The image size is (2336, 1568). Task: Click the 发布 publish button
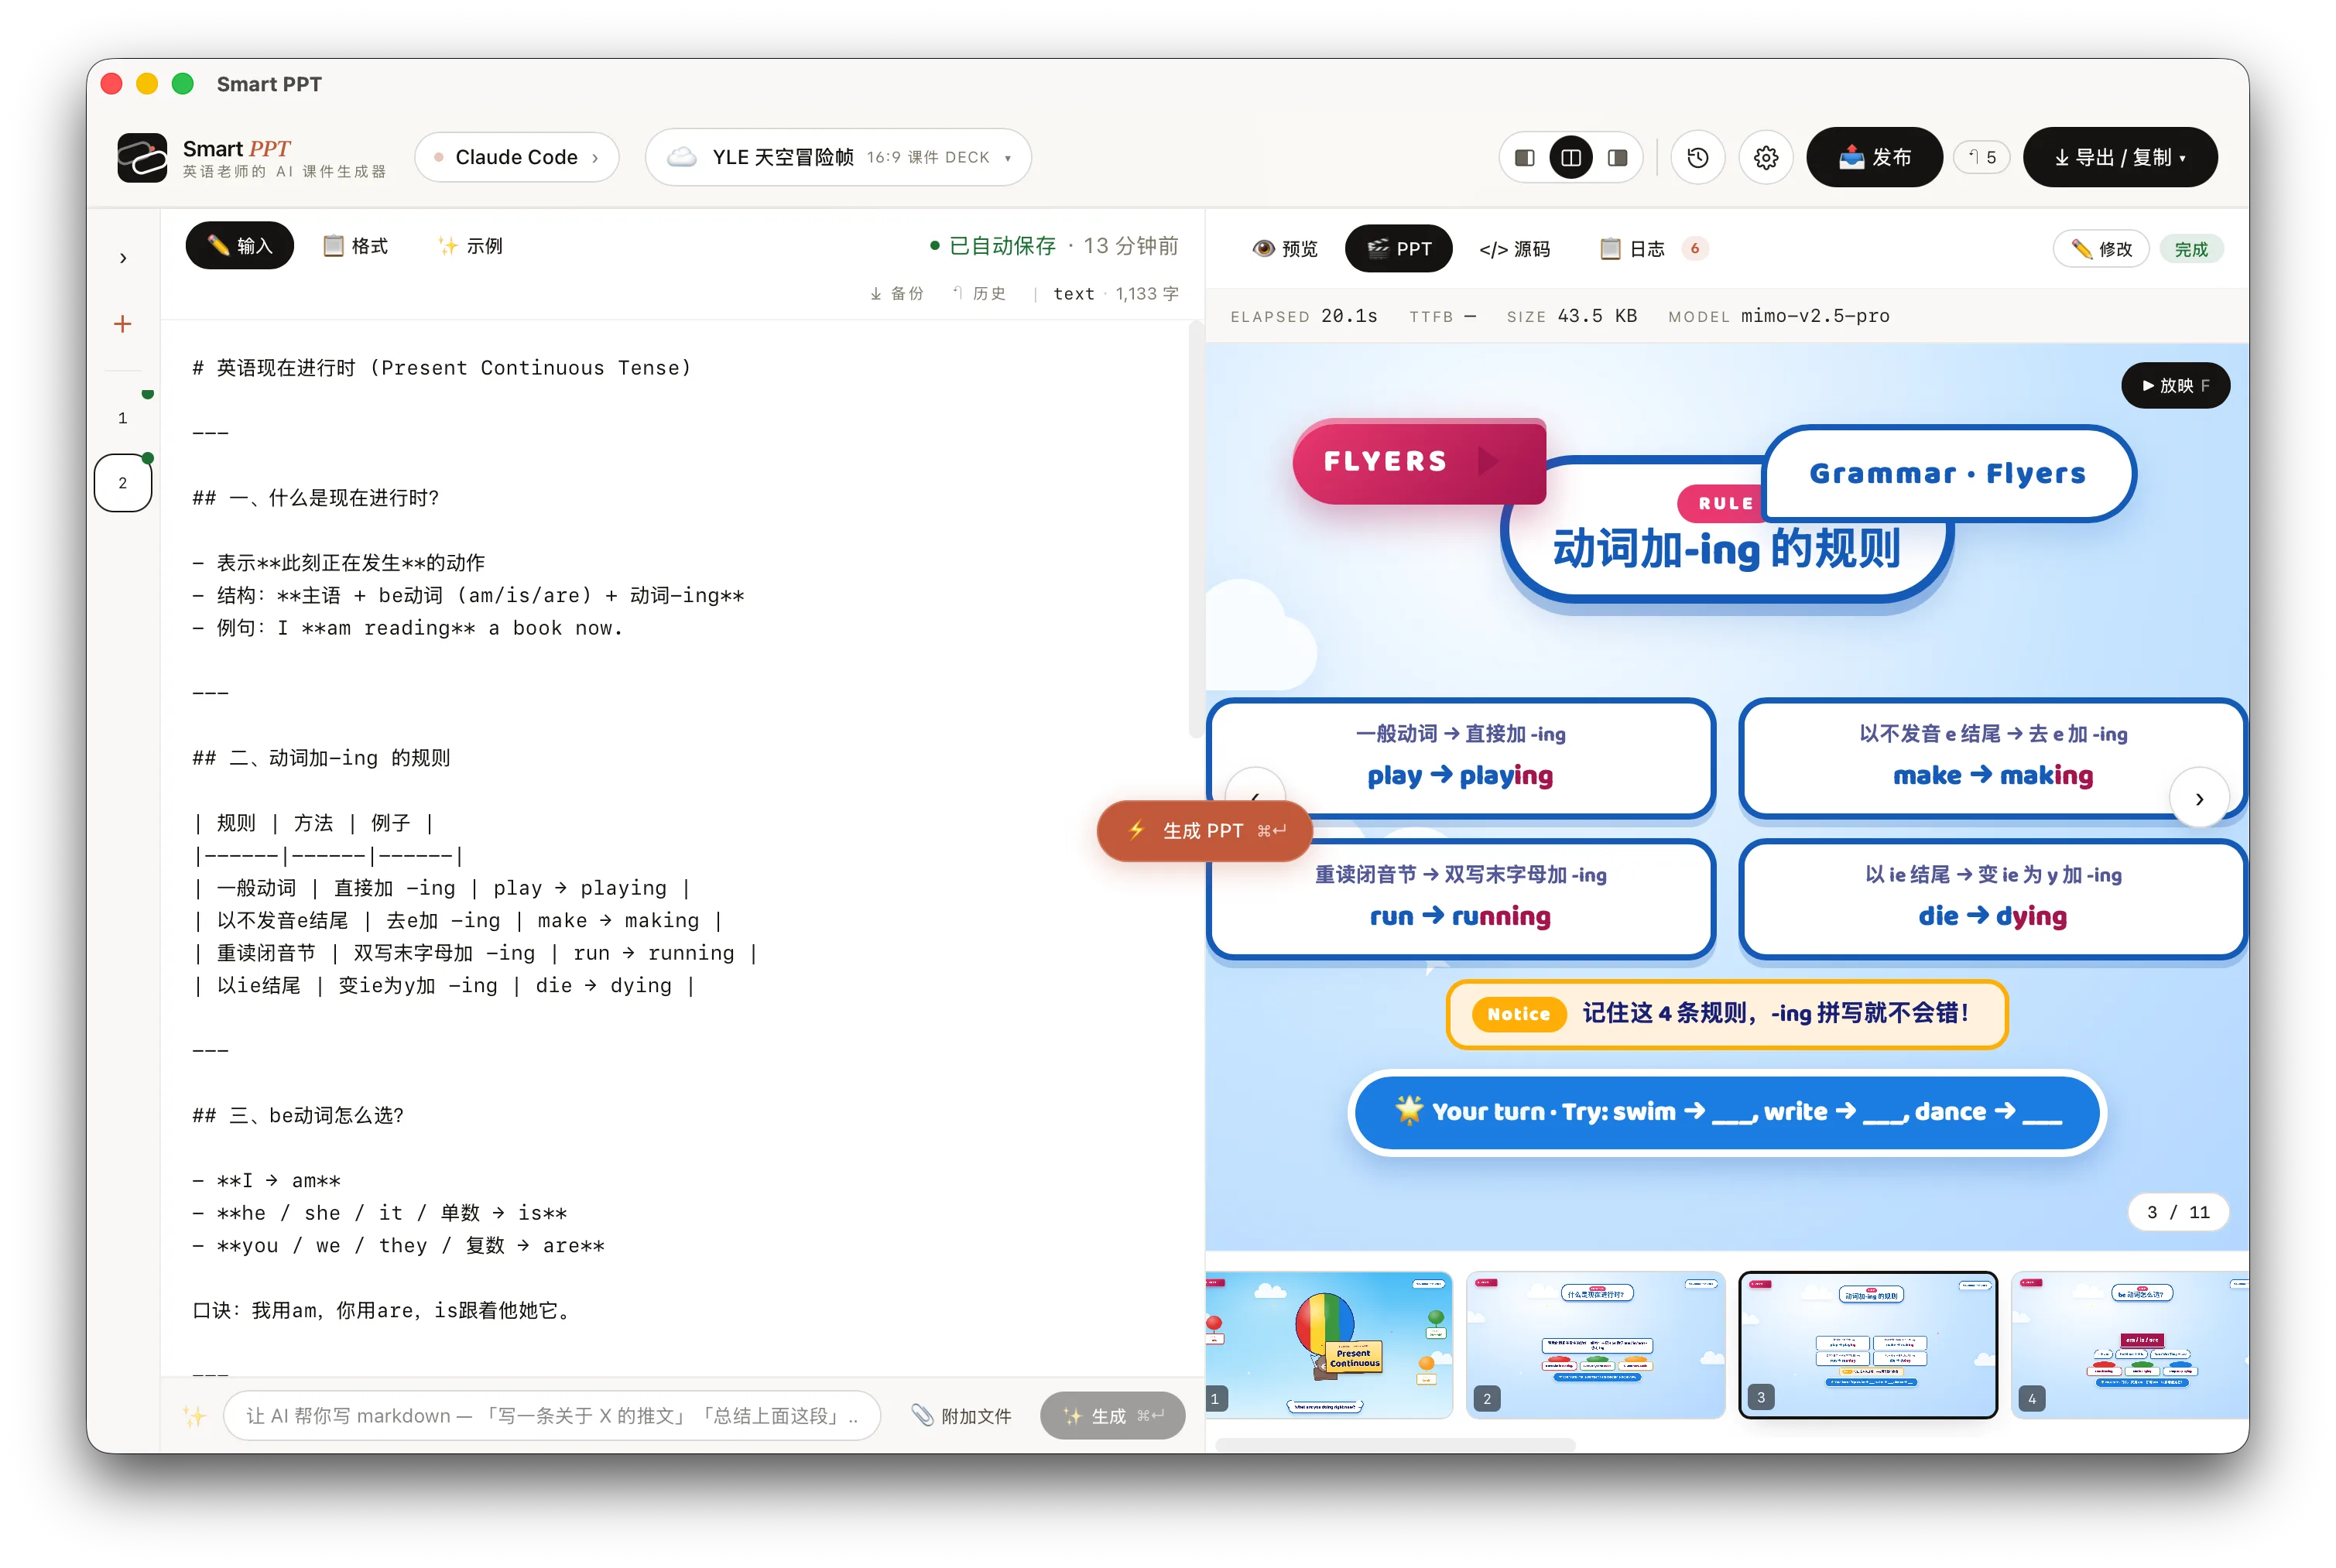point(1873,157)
